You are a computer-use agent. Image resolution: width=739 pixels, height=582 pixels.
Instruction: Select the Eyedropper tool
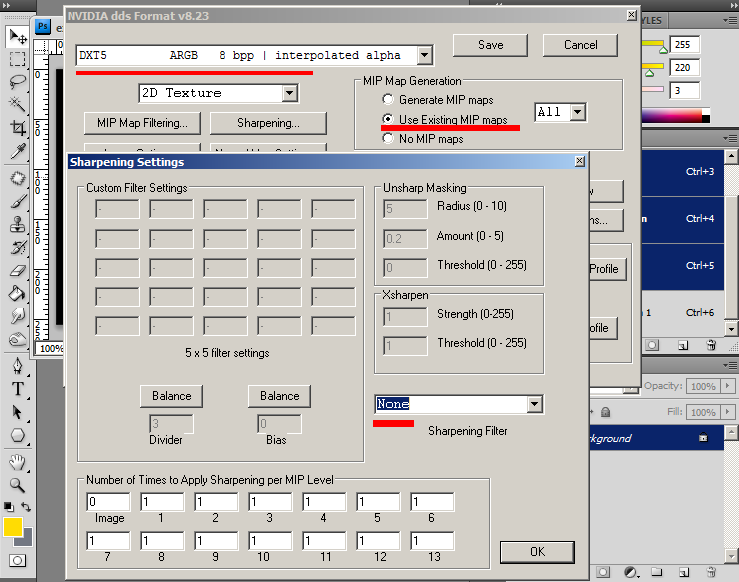(18, 151)
